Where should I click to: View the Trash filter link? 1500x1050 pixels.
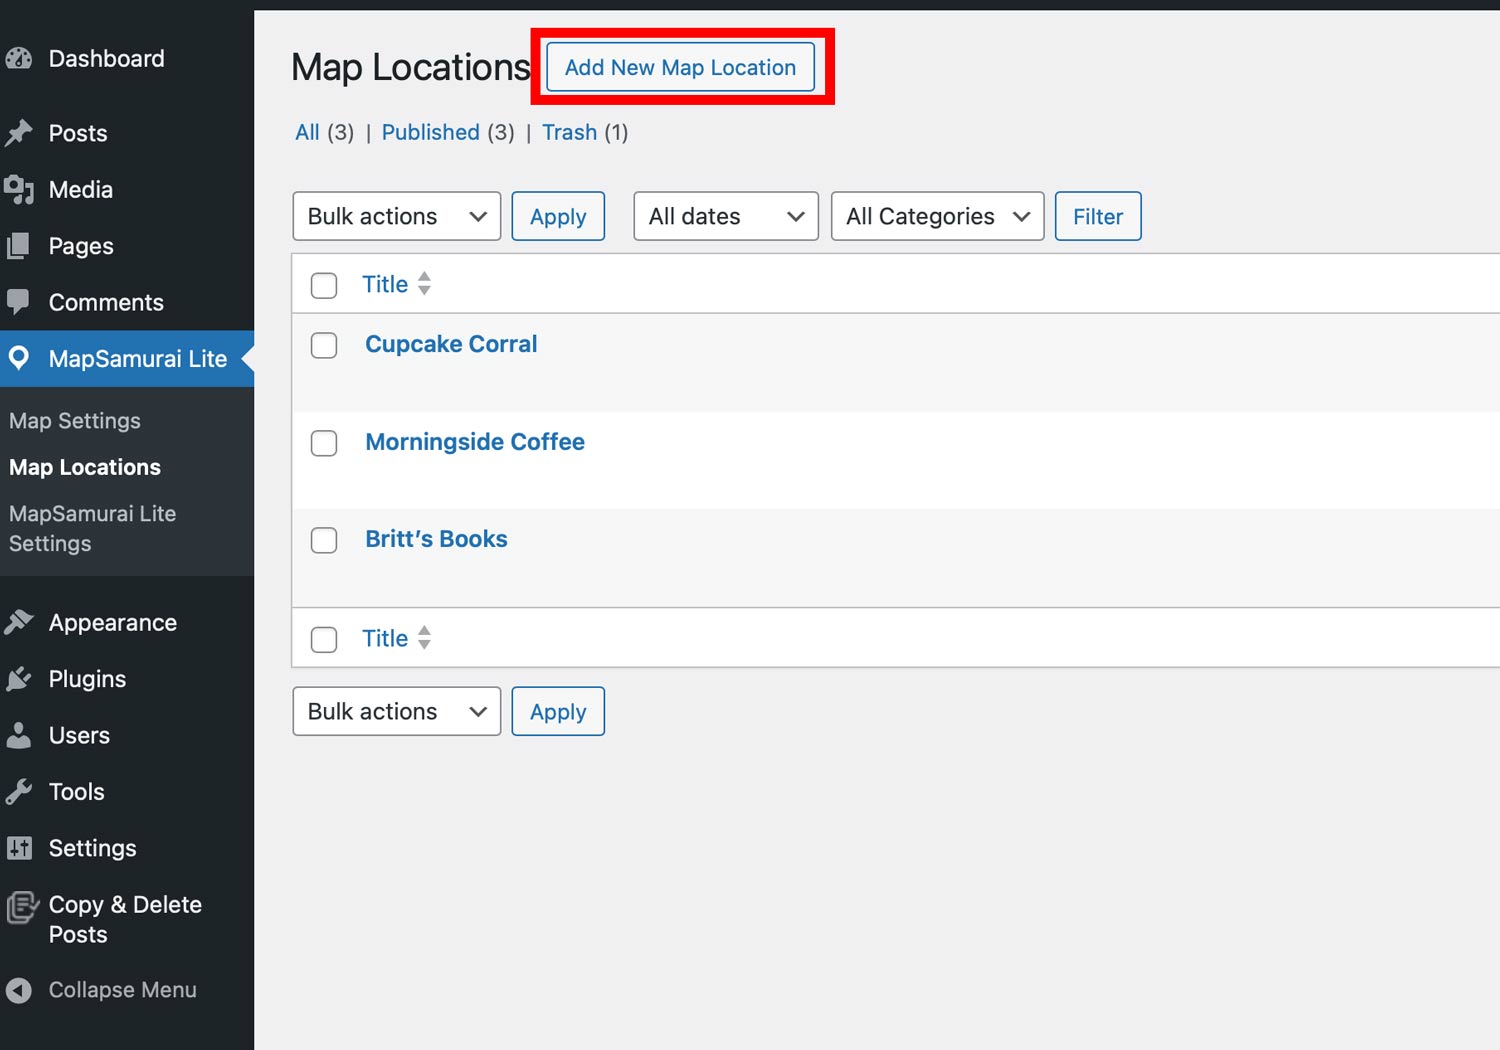pyautogui.click(x=569, y=132)
